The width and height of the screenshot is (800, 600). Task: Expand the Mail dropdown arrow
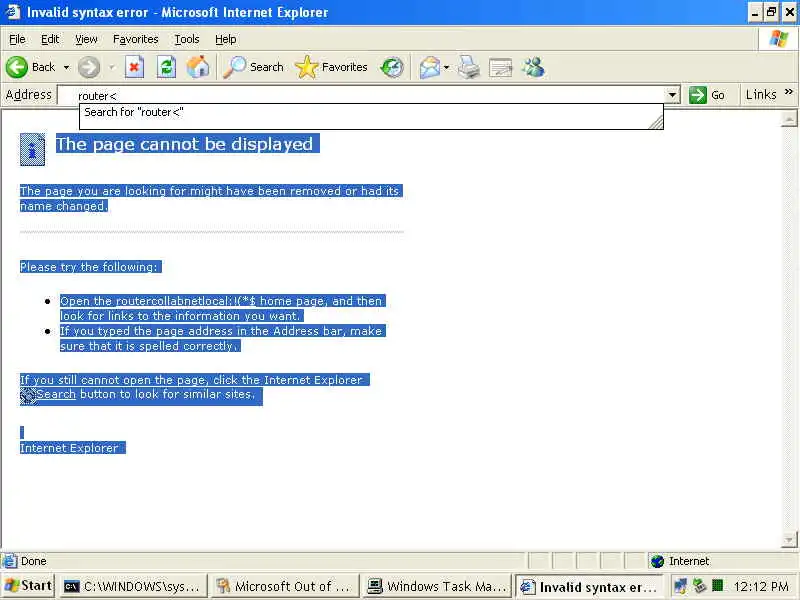coord(446,67)
